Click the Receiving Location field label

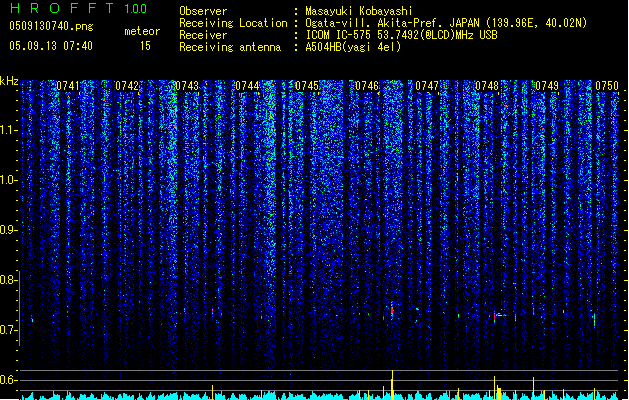(x=233, y=23)
